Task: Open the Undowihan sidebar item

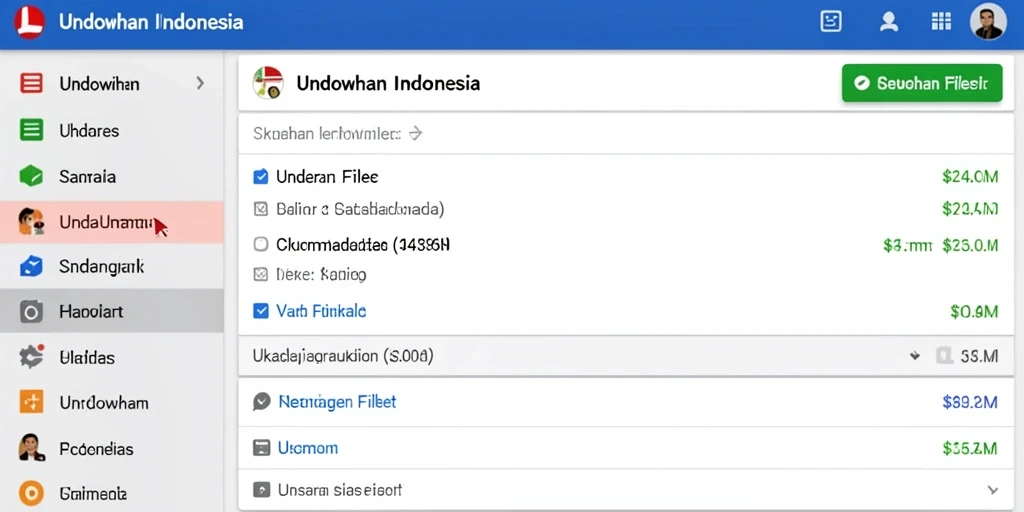Action: (112, 84)
